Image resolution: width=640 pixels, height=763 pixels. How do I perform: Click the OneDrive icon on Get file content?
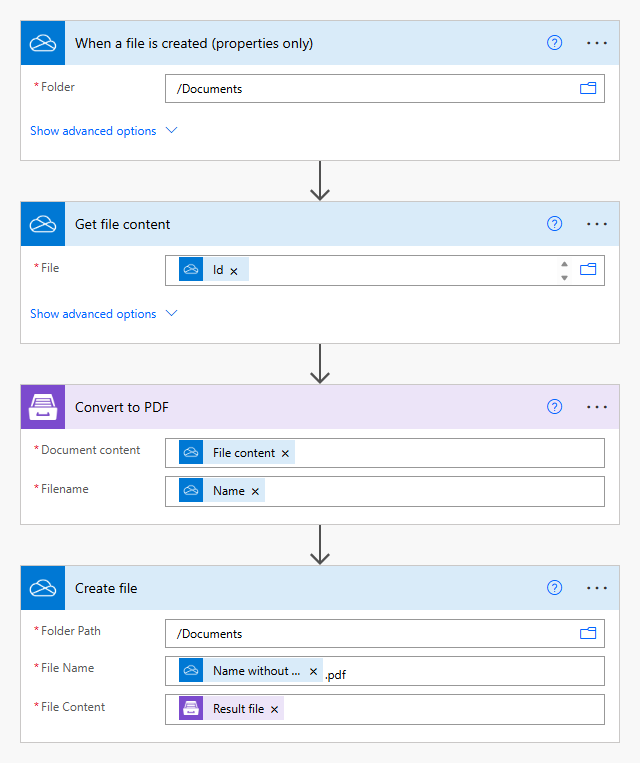43,224
